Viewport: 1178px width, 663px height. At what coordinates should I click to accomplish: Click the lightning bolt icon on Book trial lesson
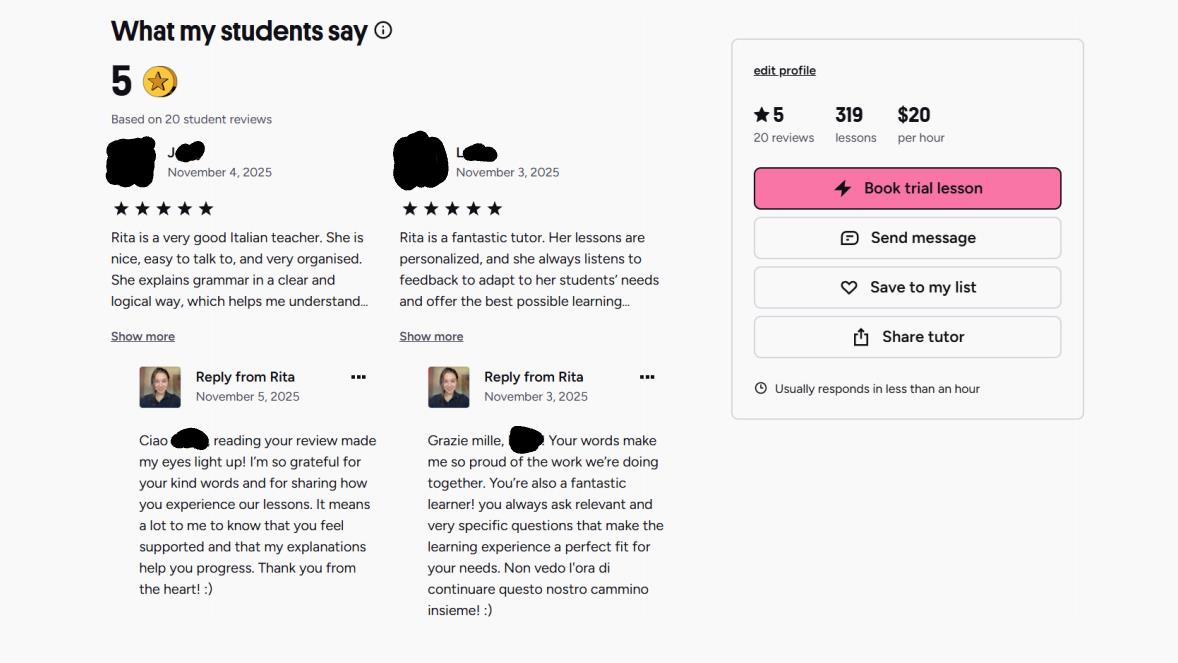tap(843, 188)
